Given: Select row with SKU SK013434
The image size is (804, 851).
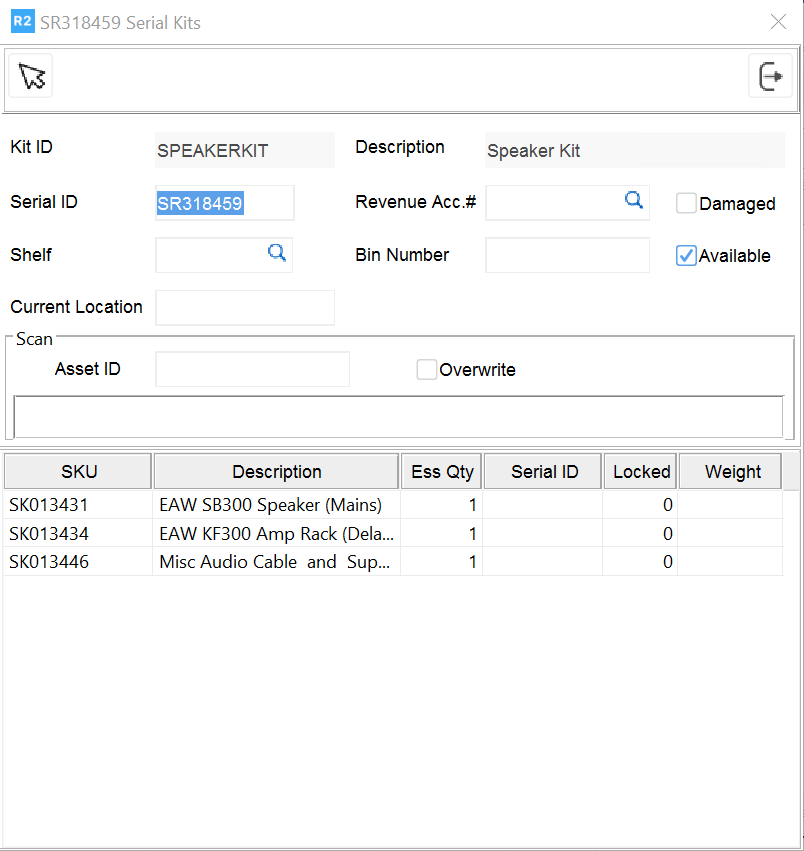Looking at the screenshot, I should 50,534.
